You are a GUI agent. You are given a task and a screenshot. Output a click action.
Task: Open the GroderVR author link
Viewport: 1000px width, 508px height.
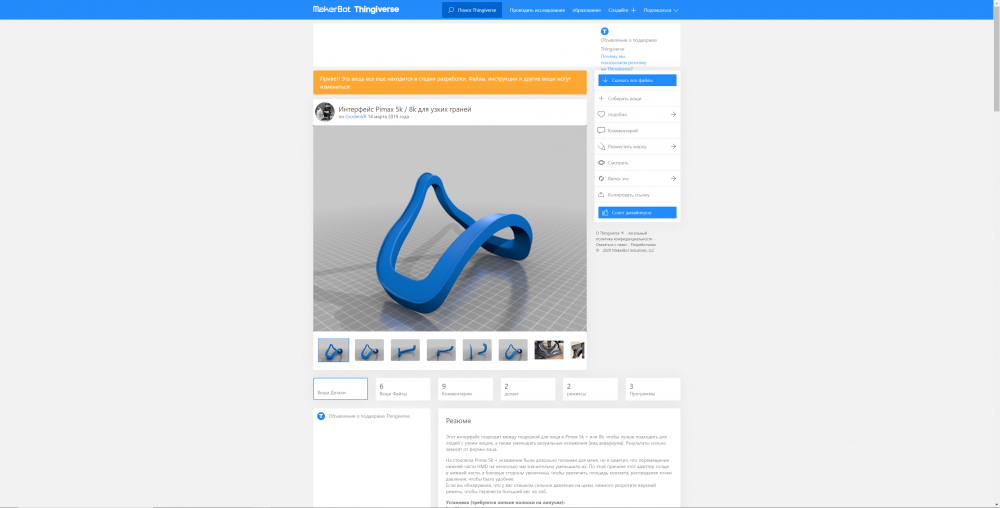(x=355, y=117)
